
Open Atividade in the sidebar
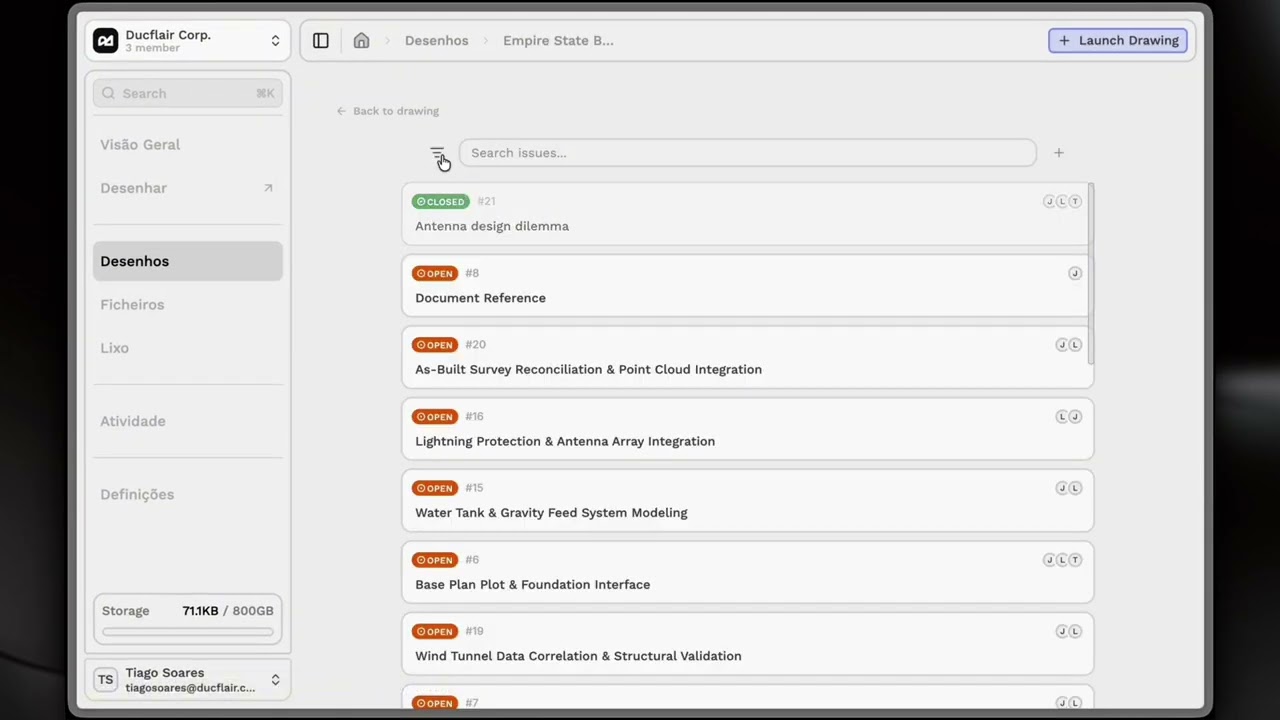coord(133,421)
